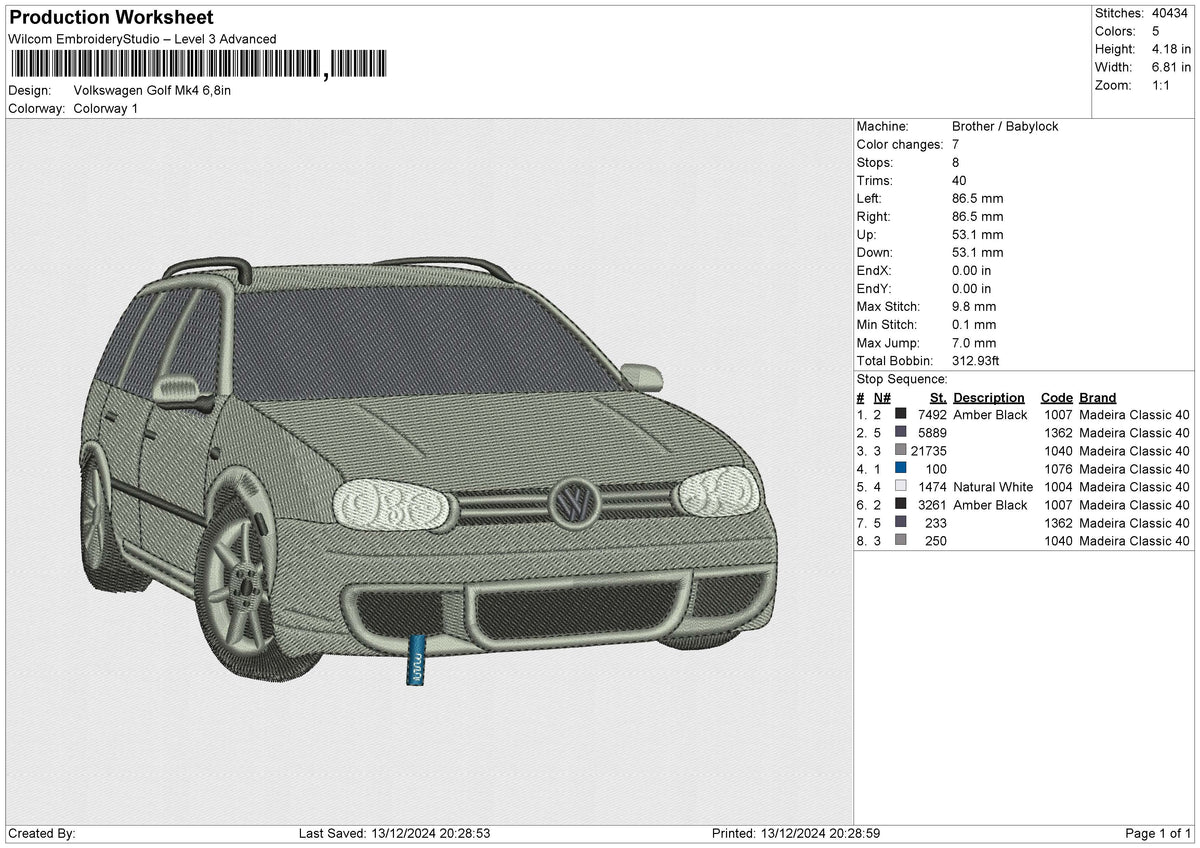Viewport: 1200px width, 848px height.
Task: Click the 'Stops:' label
Action: (875, 162)
